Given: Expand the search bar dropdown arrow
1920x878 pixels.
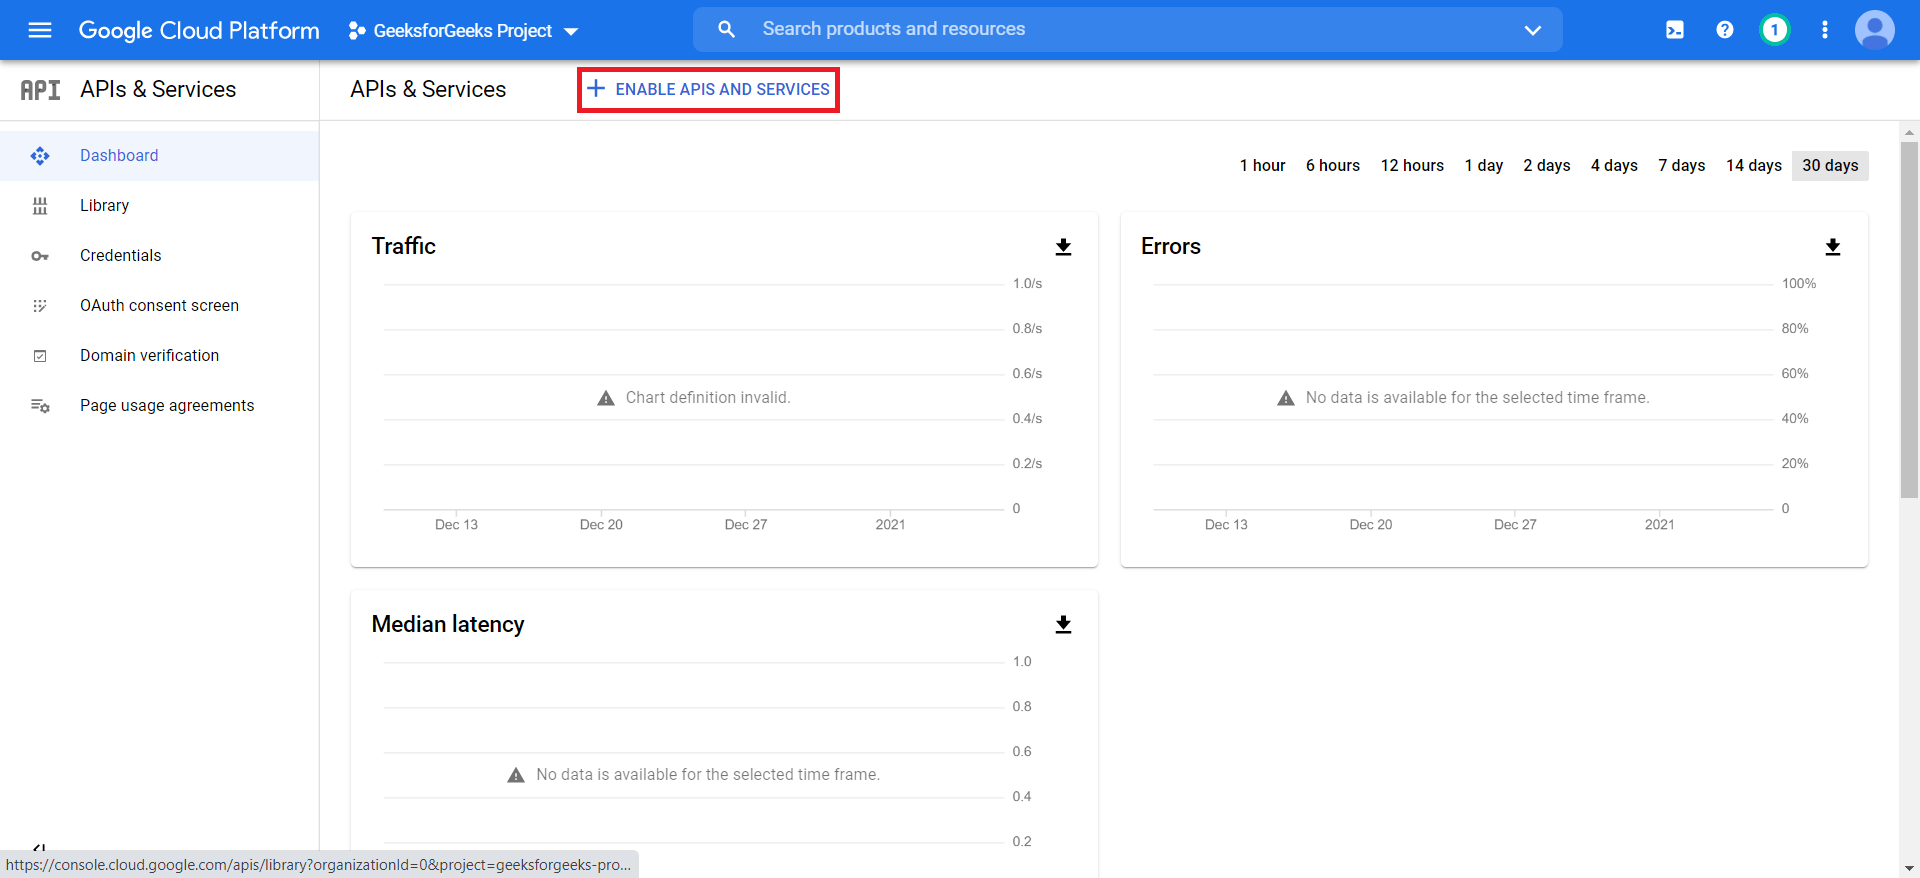Looking at the screenshot, I should click(1532, 30).
